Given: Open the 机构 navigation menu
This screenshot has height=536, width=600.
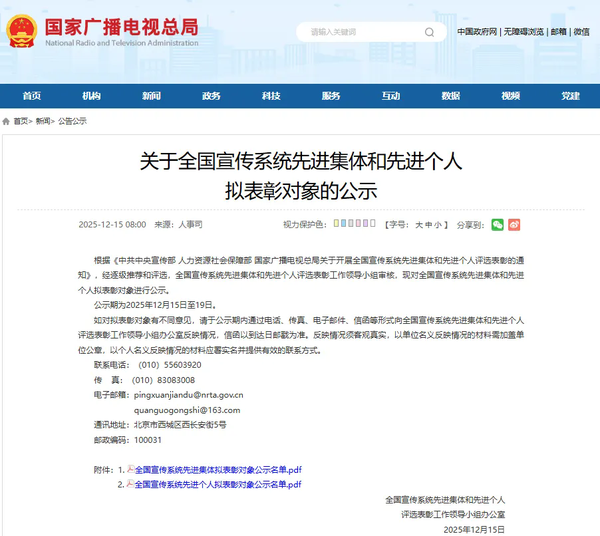Looking at the screenshot, I should tap(91, 96).
